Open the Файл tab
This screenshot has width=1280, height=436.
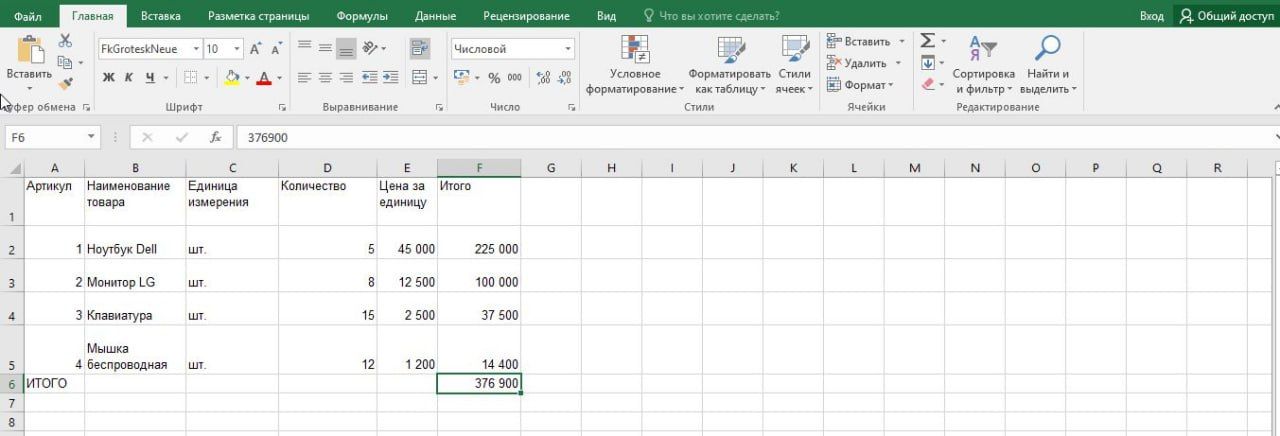[28, 16]
